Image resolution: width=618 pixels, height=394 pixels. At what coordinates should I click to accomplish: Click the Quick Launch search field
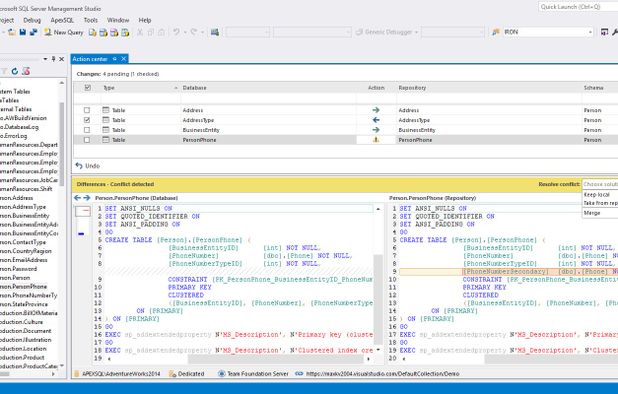point(578,7)
